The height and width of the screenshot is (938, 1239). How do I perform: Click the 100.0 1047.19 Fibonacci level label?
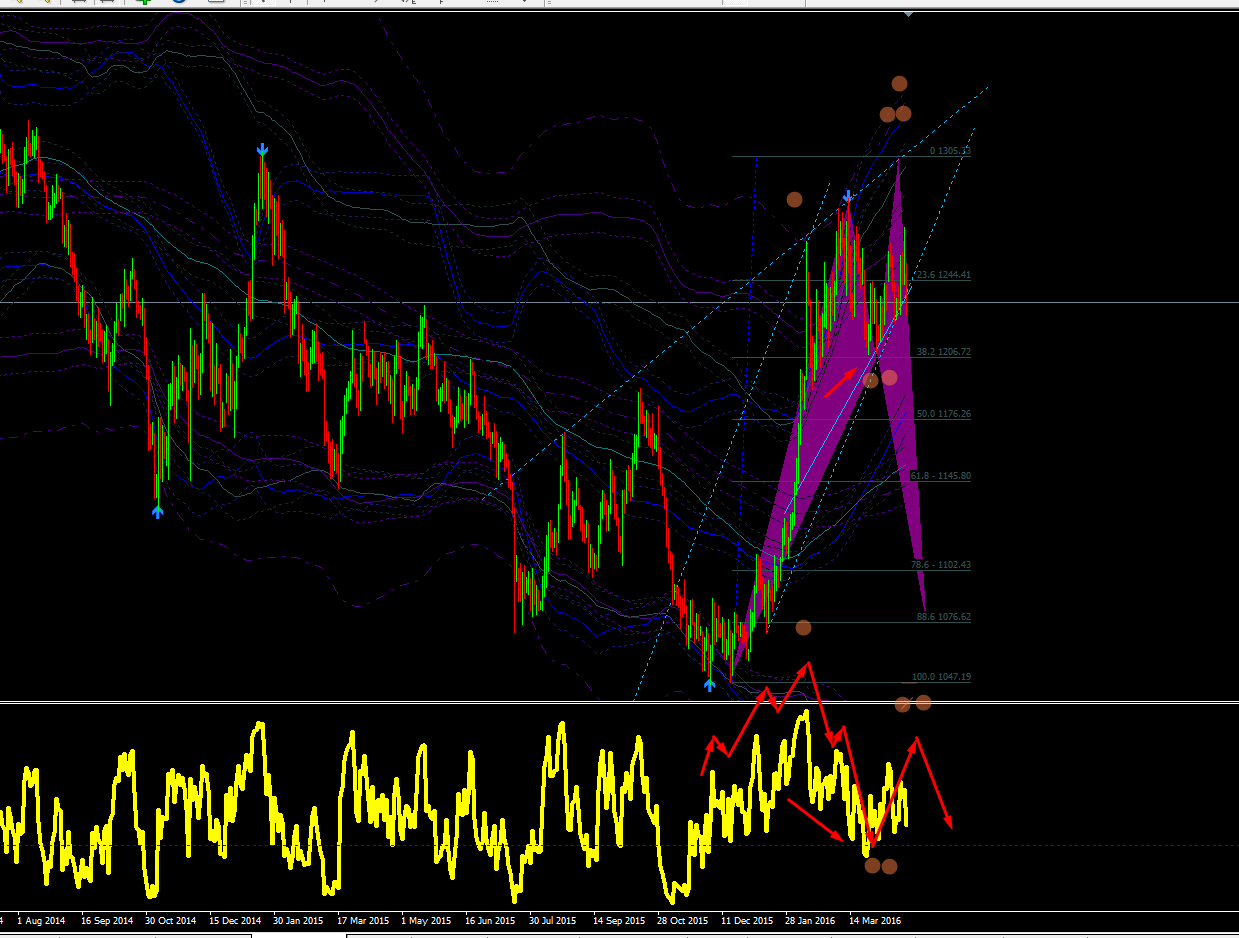941,677
